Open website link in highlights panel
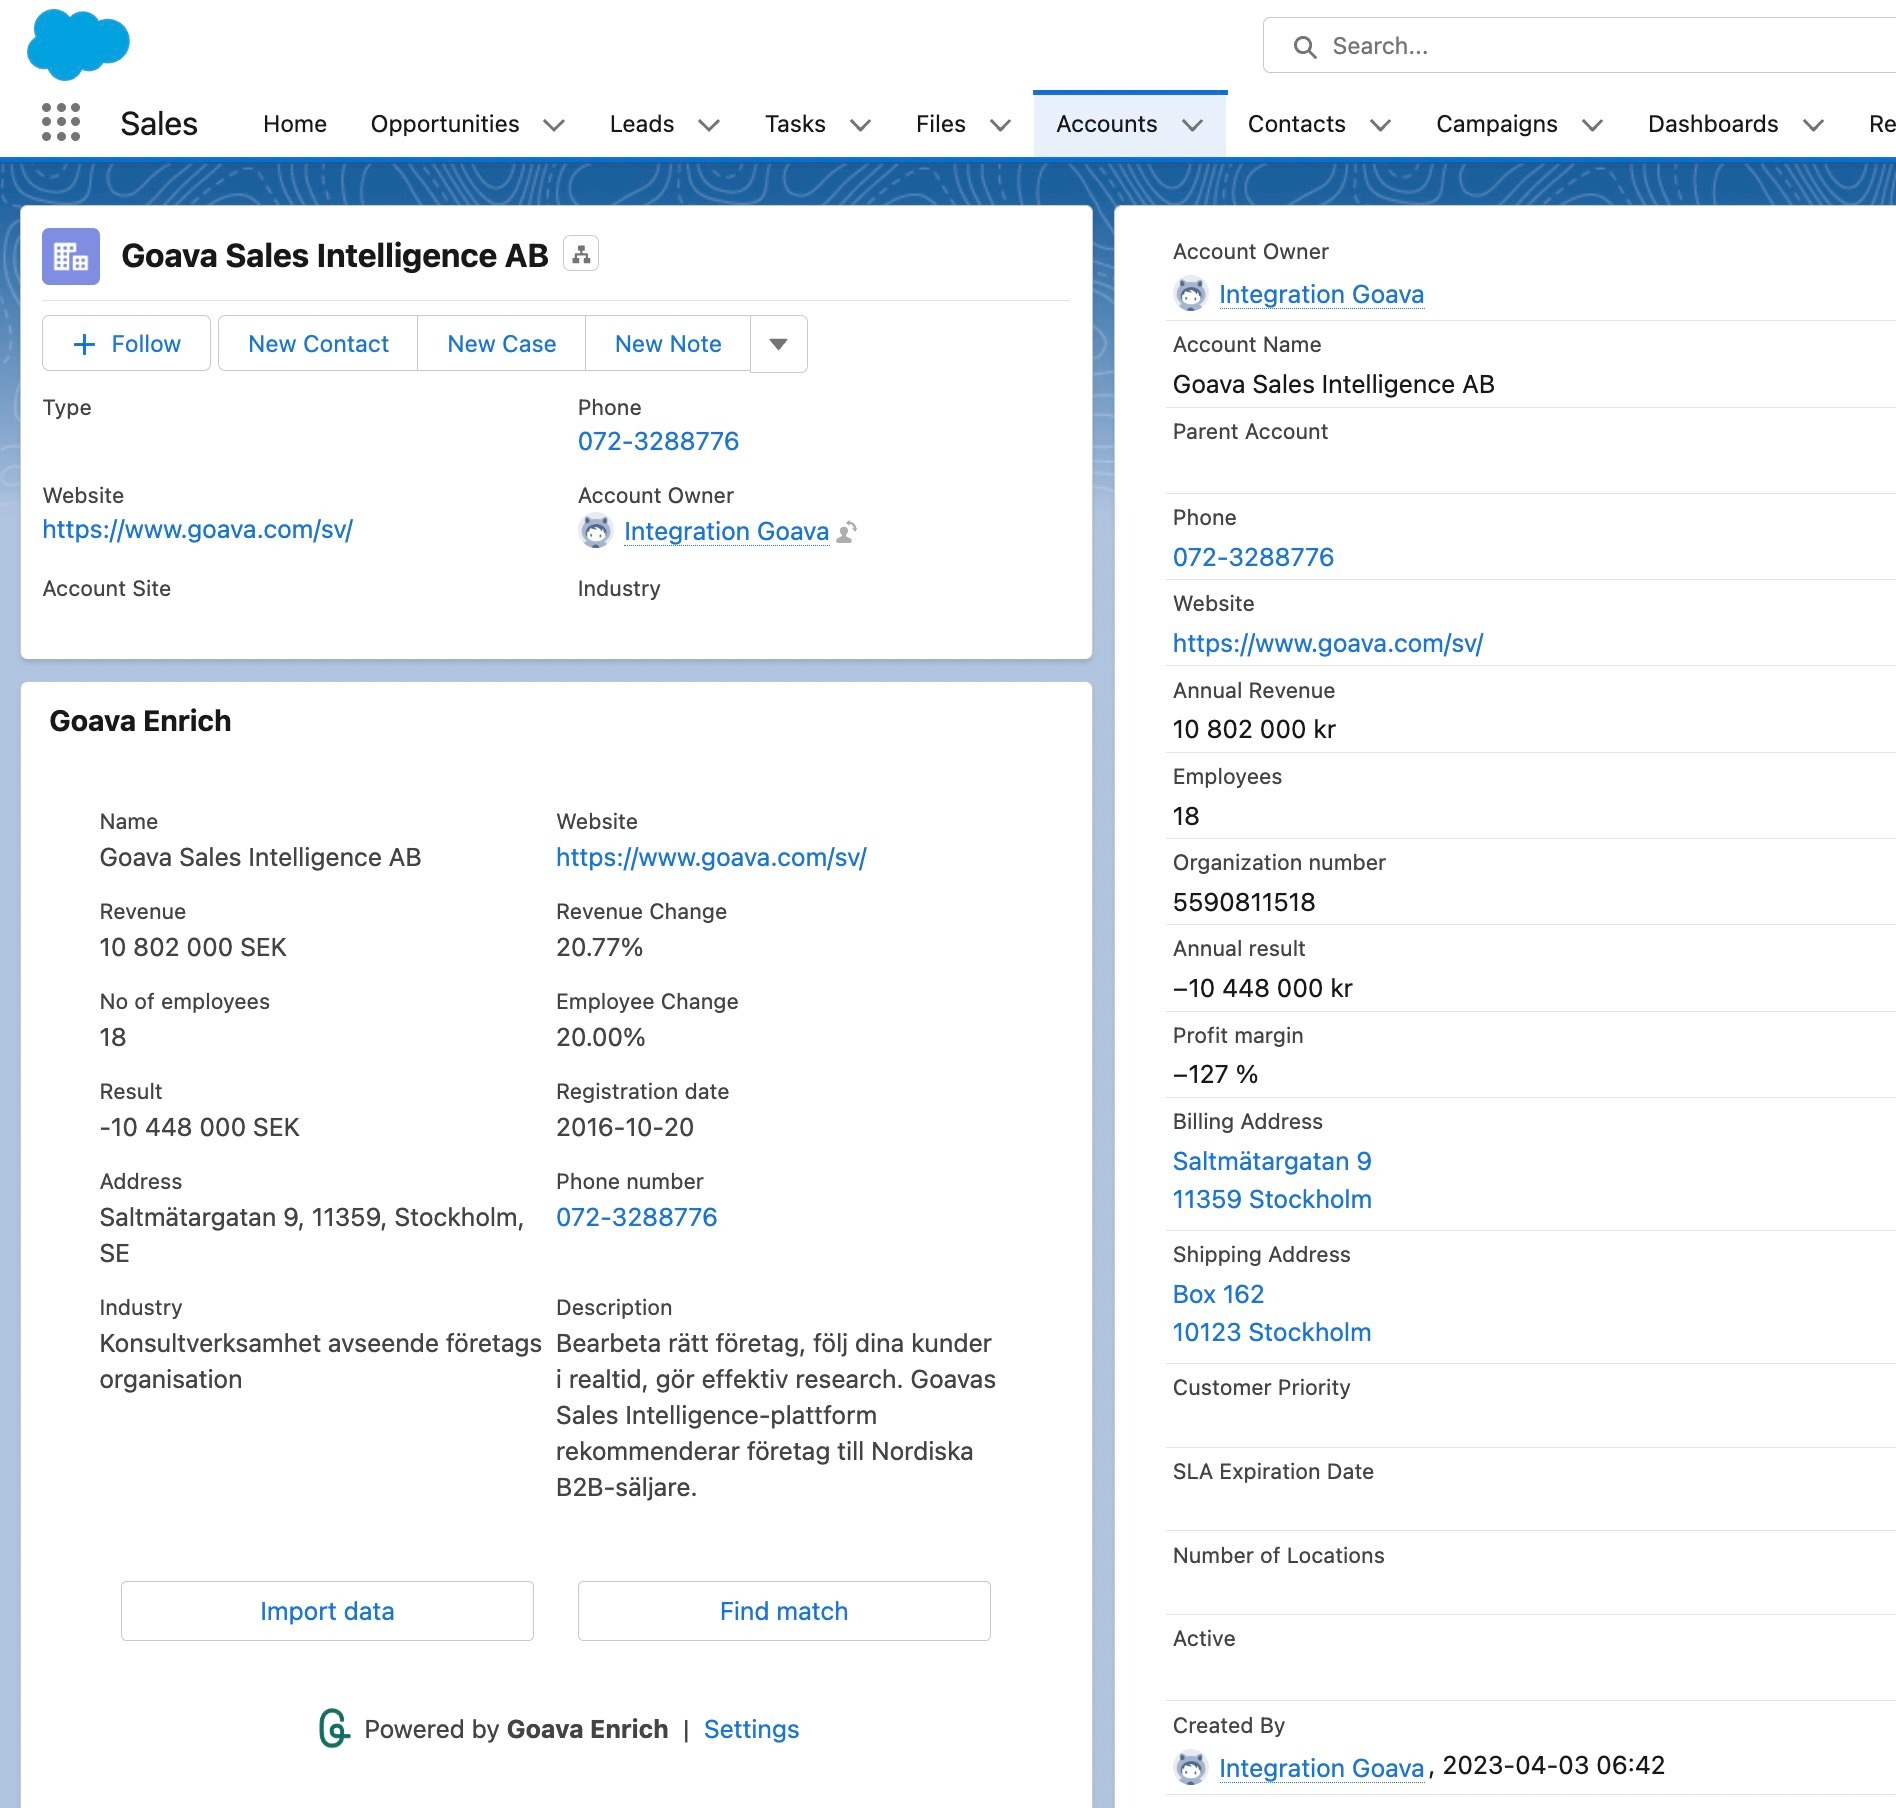1896x1808 pixels. coord(198,529)
